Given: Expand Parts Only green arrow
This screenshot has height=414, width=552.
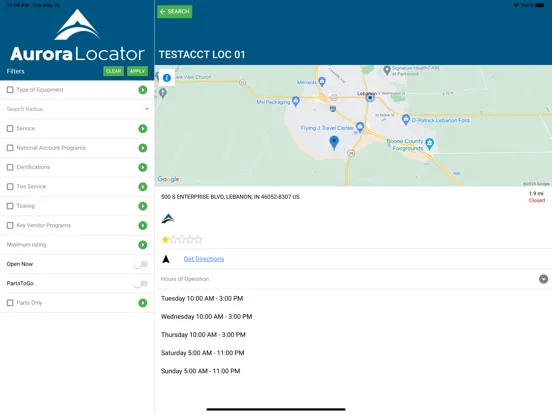Looking at the screenshot, I should (x=143, y=303).
